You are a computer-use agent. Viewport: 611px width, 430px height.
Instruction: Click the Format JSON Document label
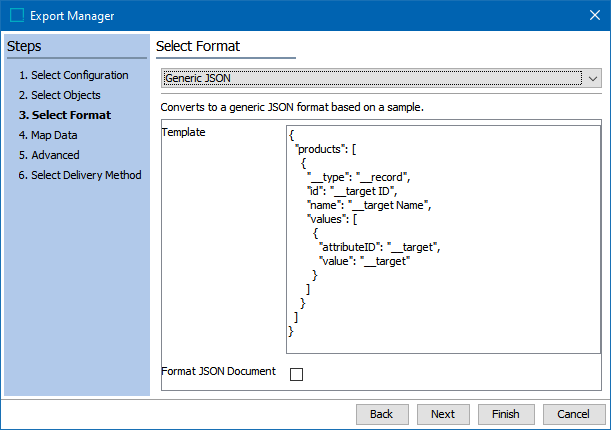pyautogui.click(x=218, y=371)
